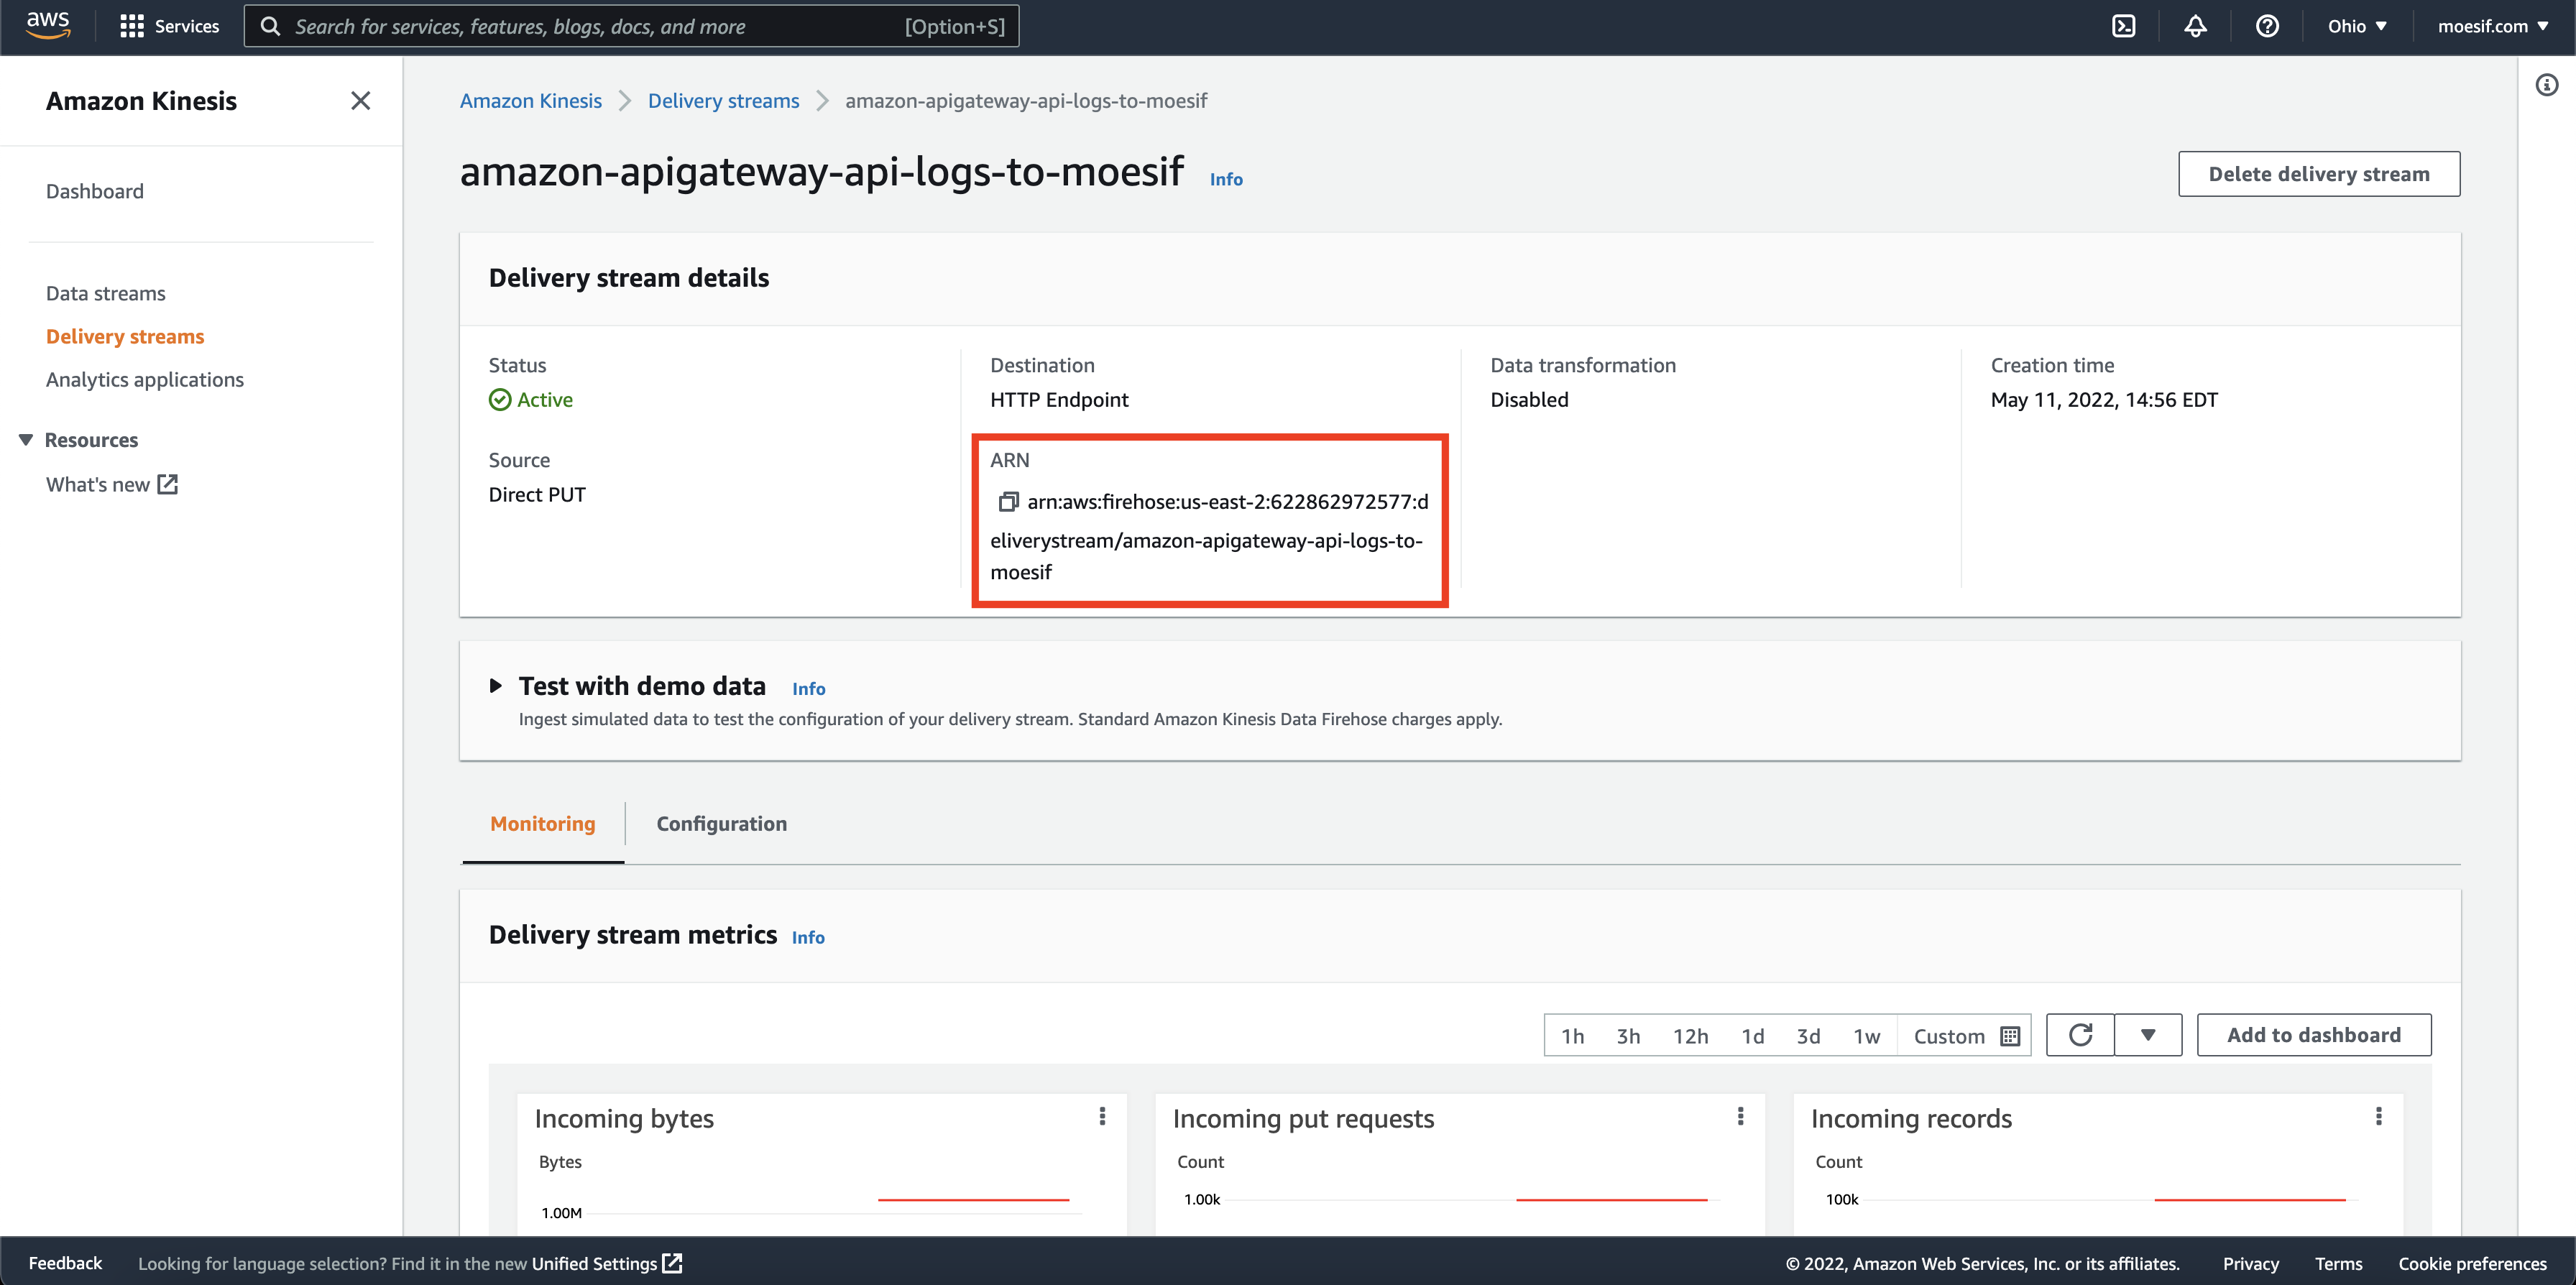Viewport: 2576px width, 1285px height.
Task: Go to Dashboard in the sidebar
Action: coord(95,191)
